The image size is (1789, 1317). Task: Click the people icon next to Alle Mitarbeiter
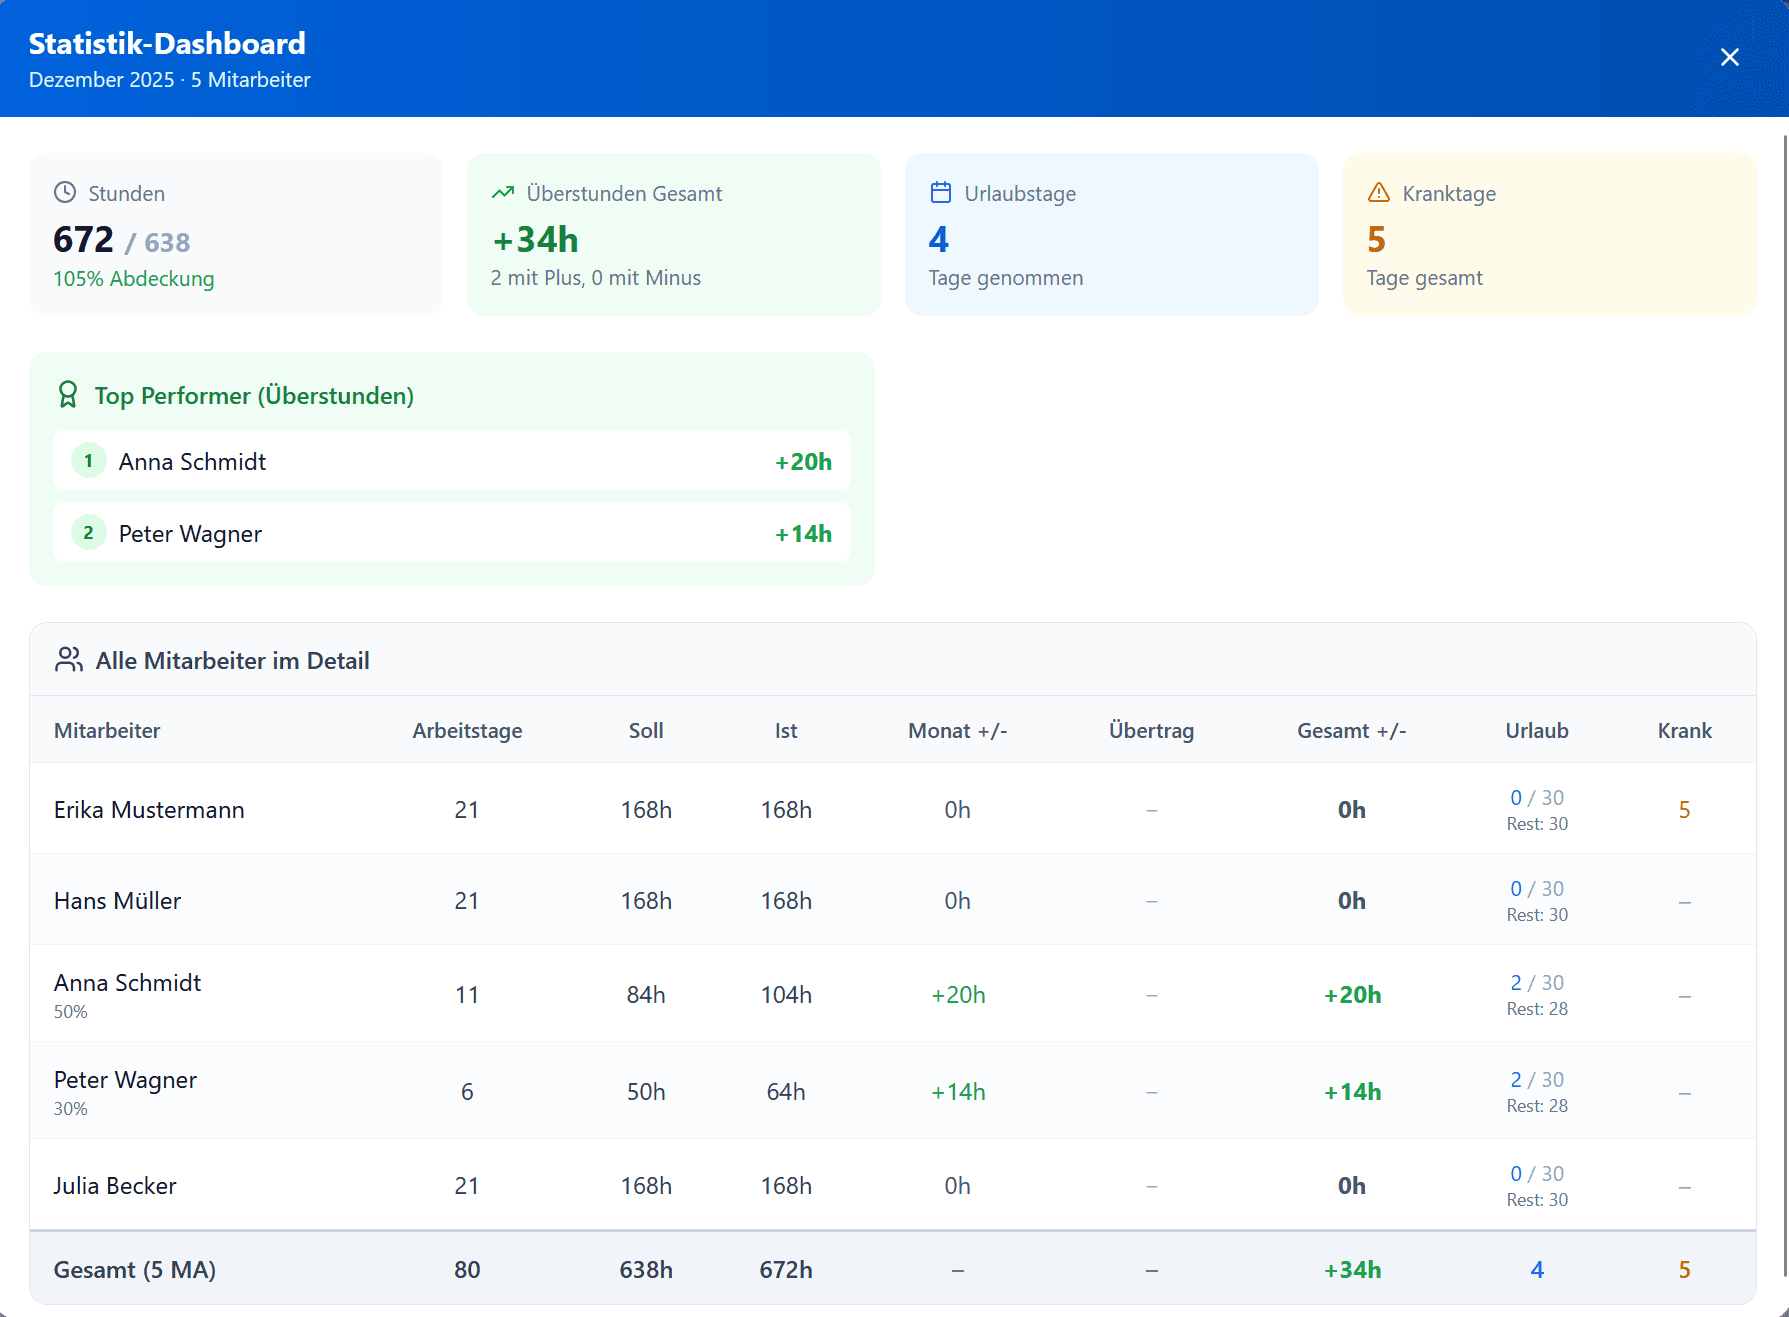click(69, 660)
